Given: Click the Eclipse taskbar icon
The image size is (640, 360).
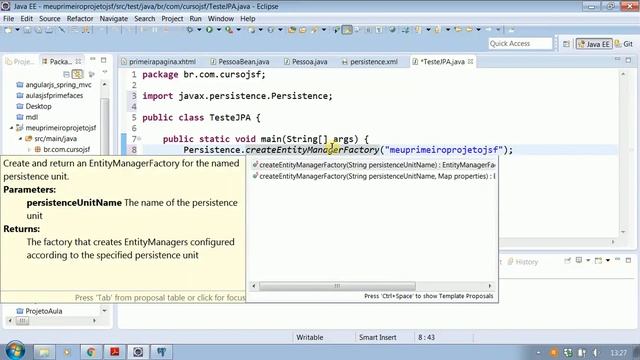Looking at the screenshot, I should pyautogui.click(x=138, y=352).
